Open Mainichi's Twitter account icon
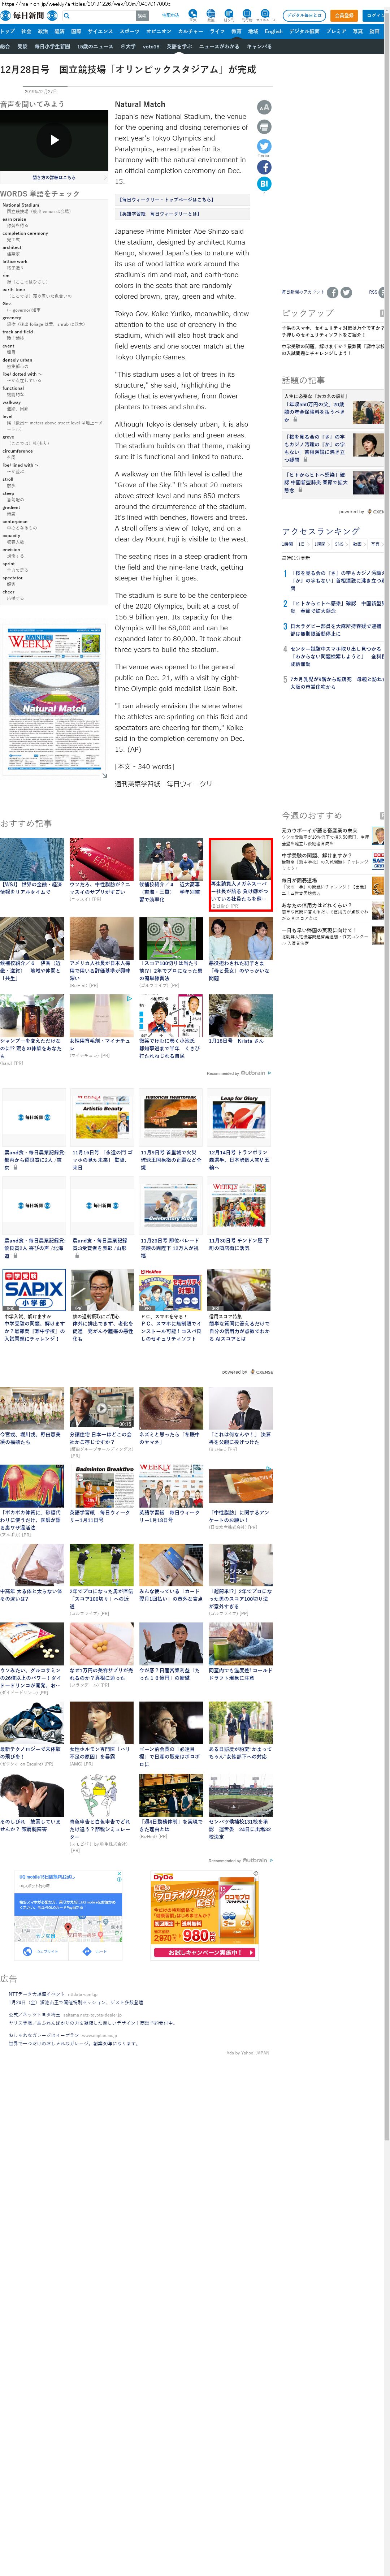This screenshot has width=390, height=2576. [346, 292]
